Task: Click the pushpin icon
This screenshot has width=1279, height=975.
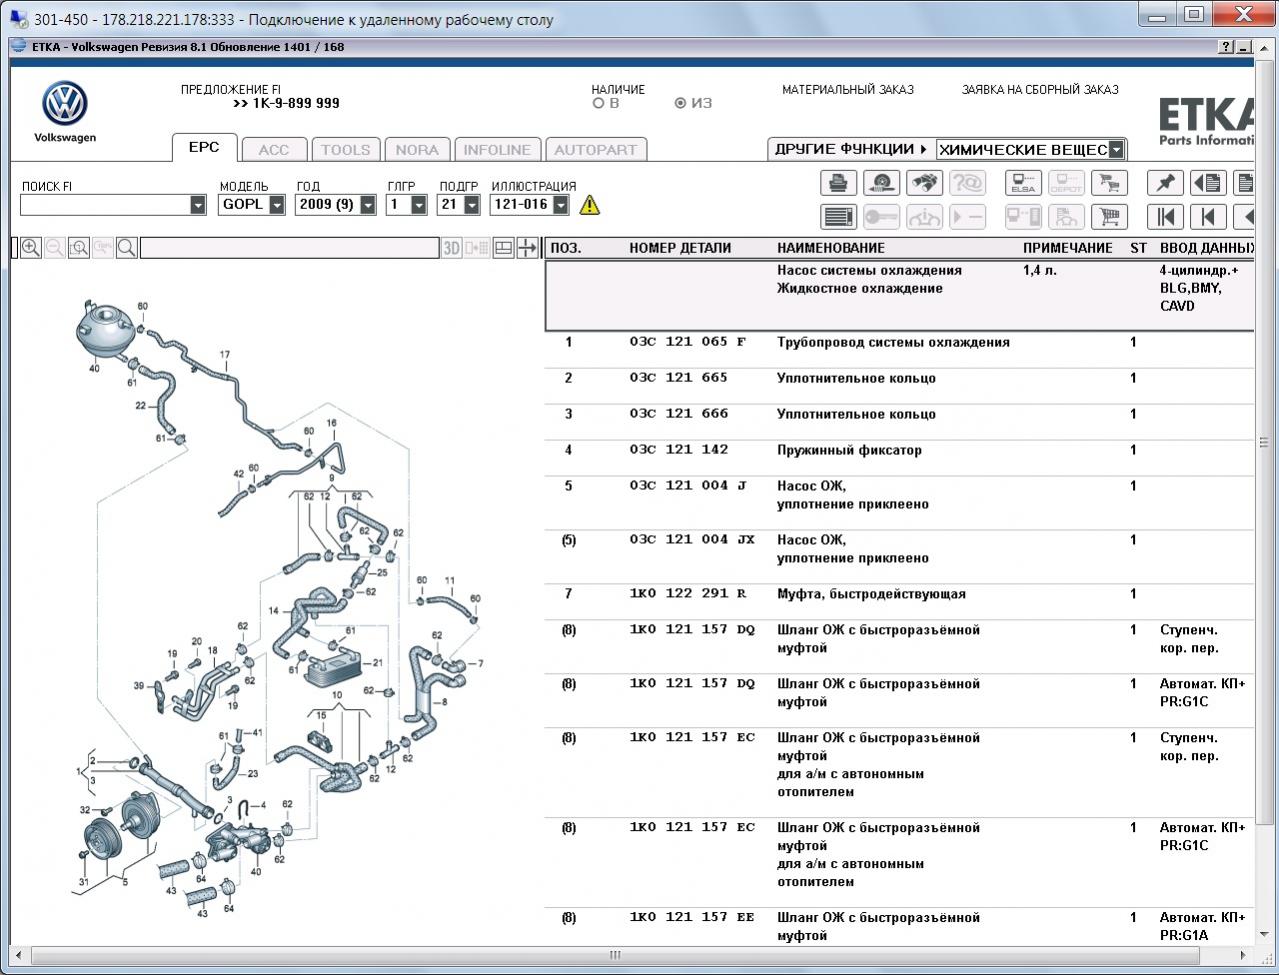Action: point(1165,183)
